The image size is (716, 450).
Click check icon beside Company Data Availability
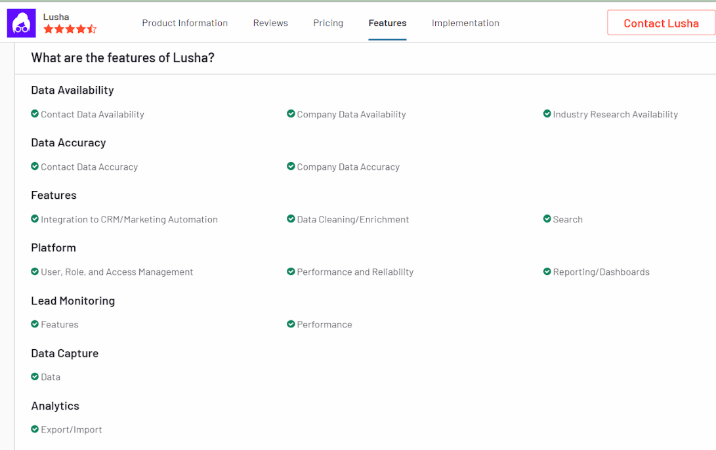(x=291, y=113)
